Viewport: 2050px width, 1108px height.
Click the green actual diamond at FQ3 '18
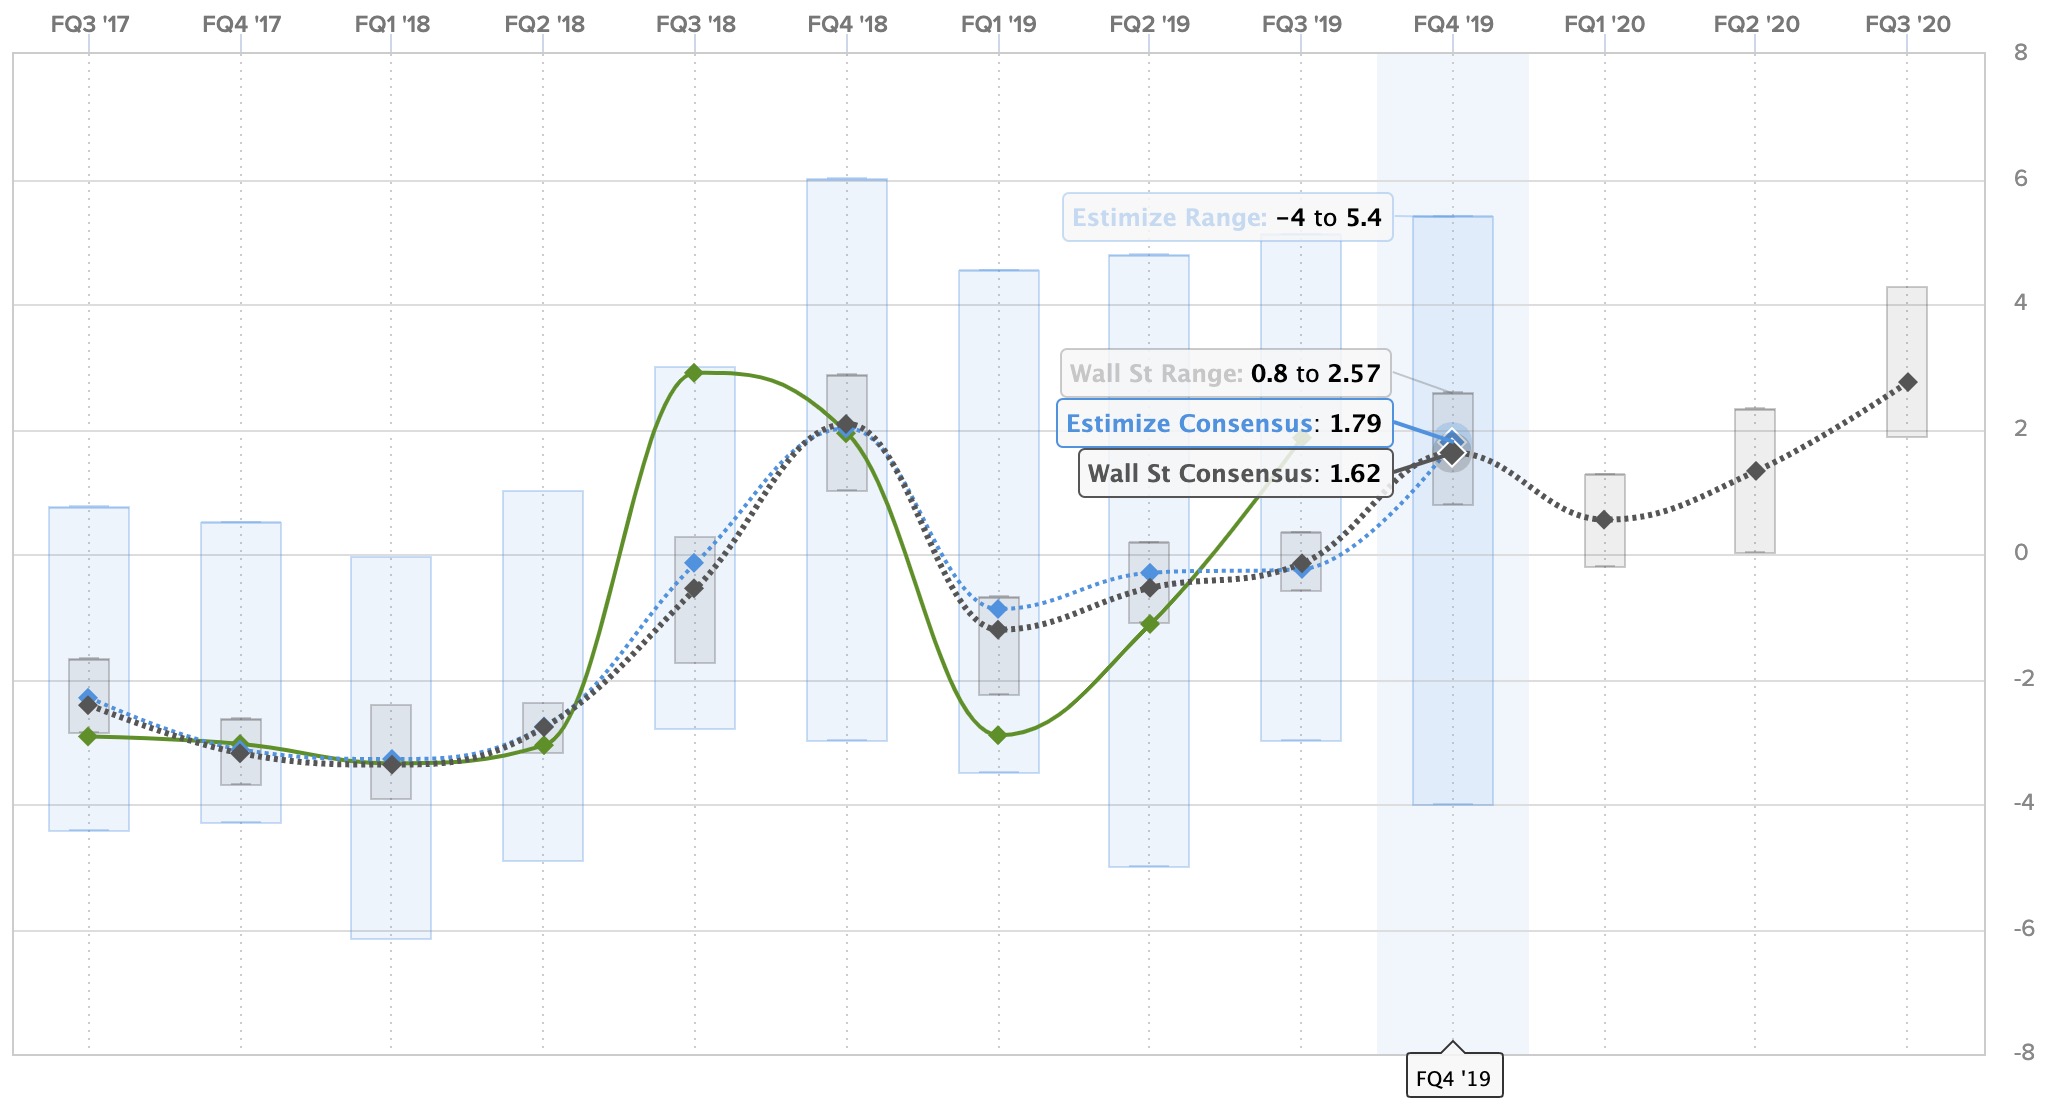click(x=694, y=372)
